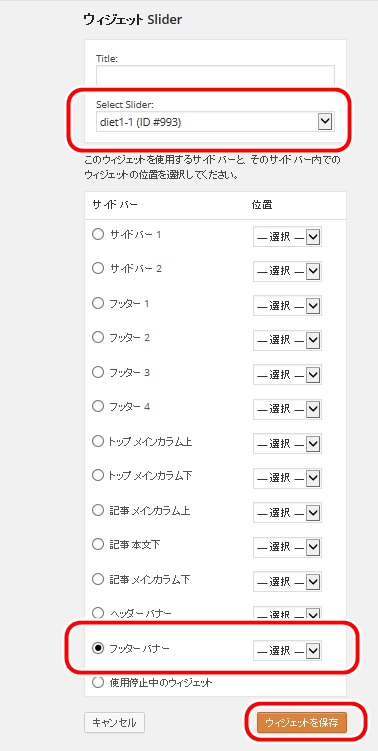Click the ウィジェットを保存 button
Viewport: 378px width, 751px height.
(302, 723)
